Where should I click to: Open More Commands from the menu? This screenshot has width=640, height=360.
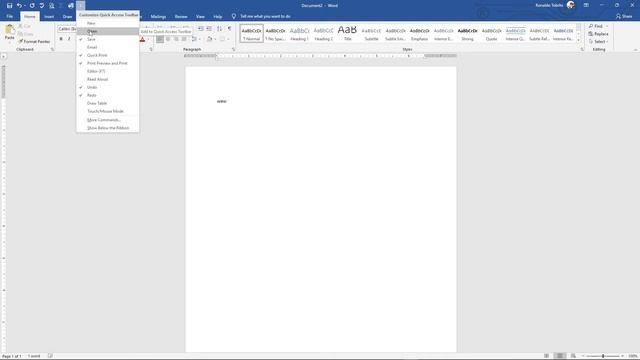[x=108, y=120]
